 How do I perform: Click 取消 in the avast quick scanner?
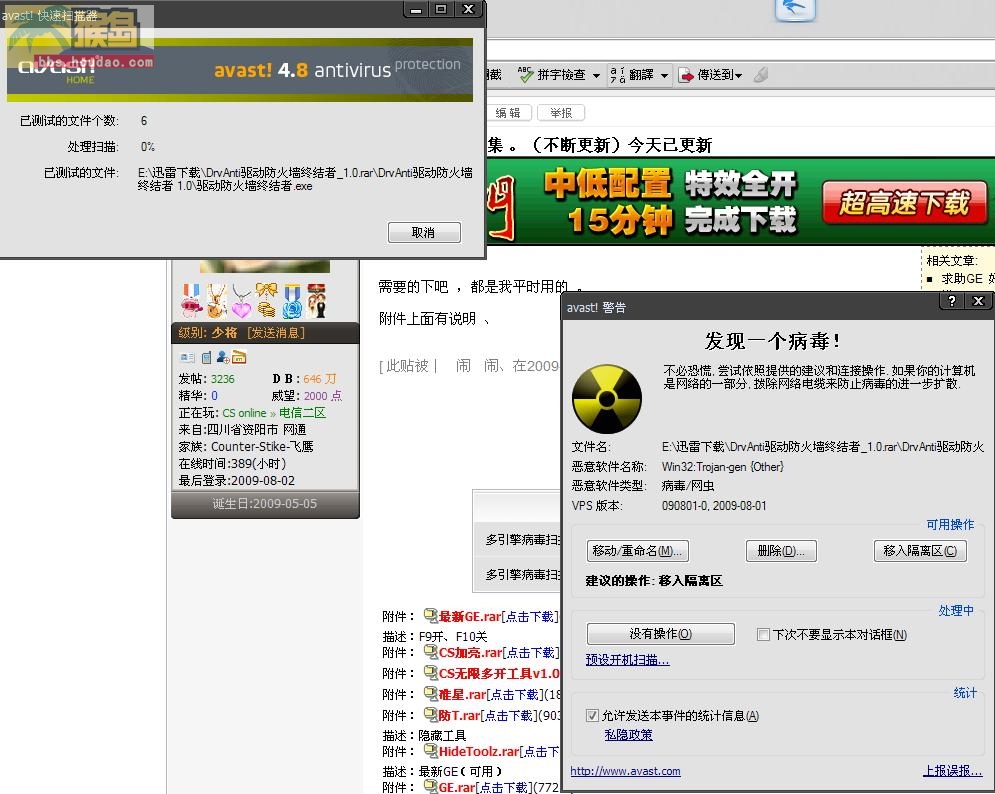click(x=424, y=232)
